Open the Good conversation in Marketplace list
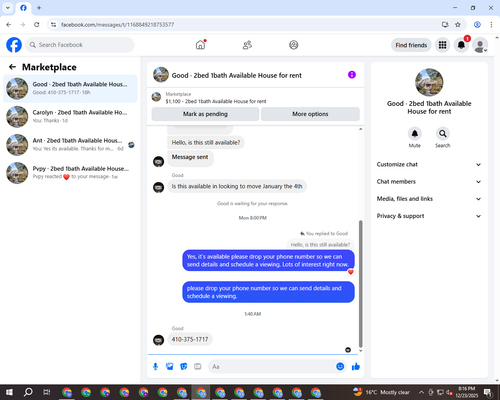This screenshot has width=500, height=400. (x=70, y=88)
